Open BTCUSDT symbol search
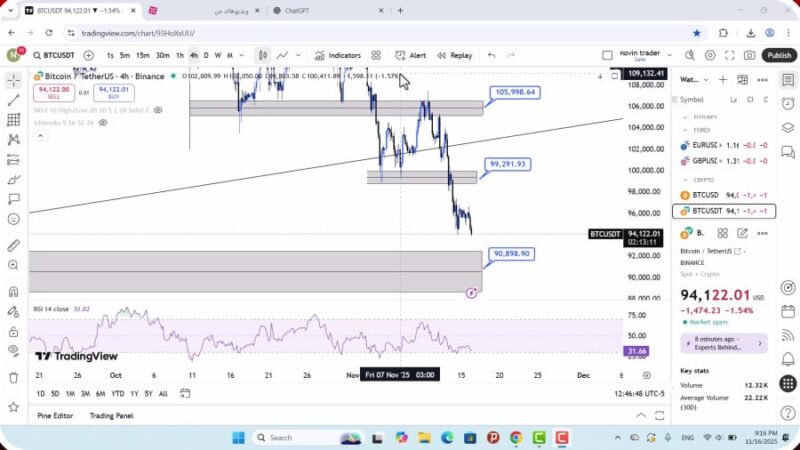 tap(54, 55)
